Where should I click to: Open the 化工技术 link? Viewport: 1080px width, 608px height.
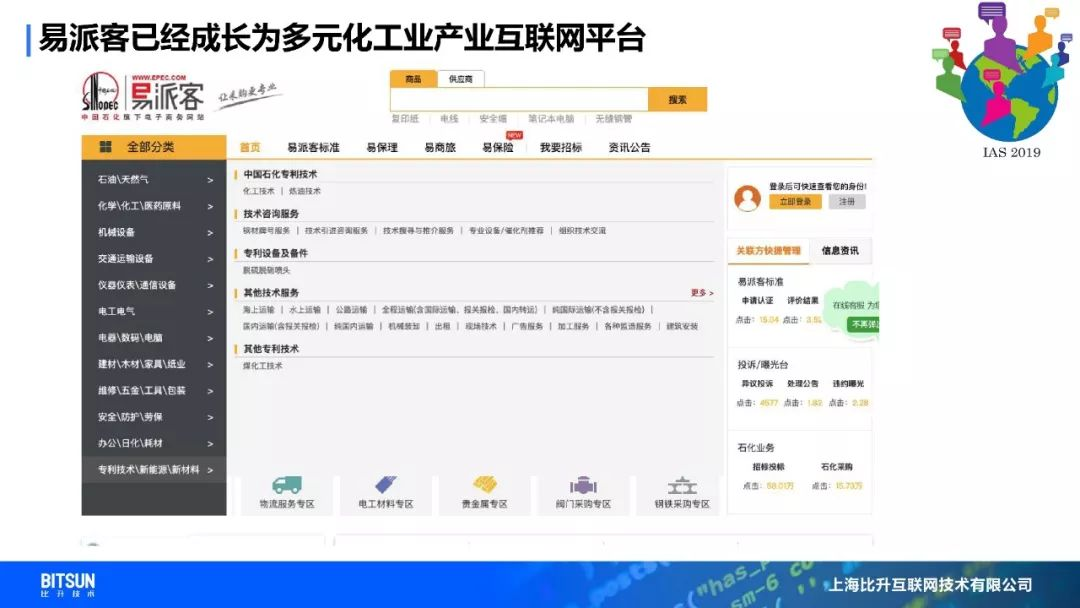(258, 191)
